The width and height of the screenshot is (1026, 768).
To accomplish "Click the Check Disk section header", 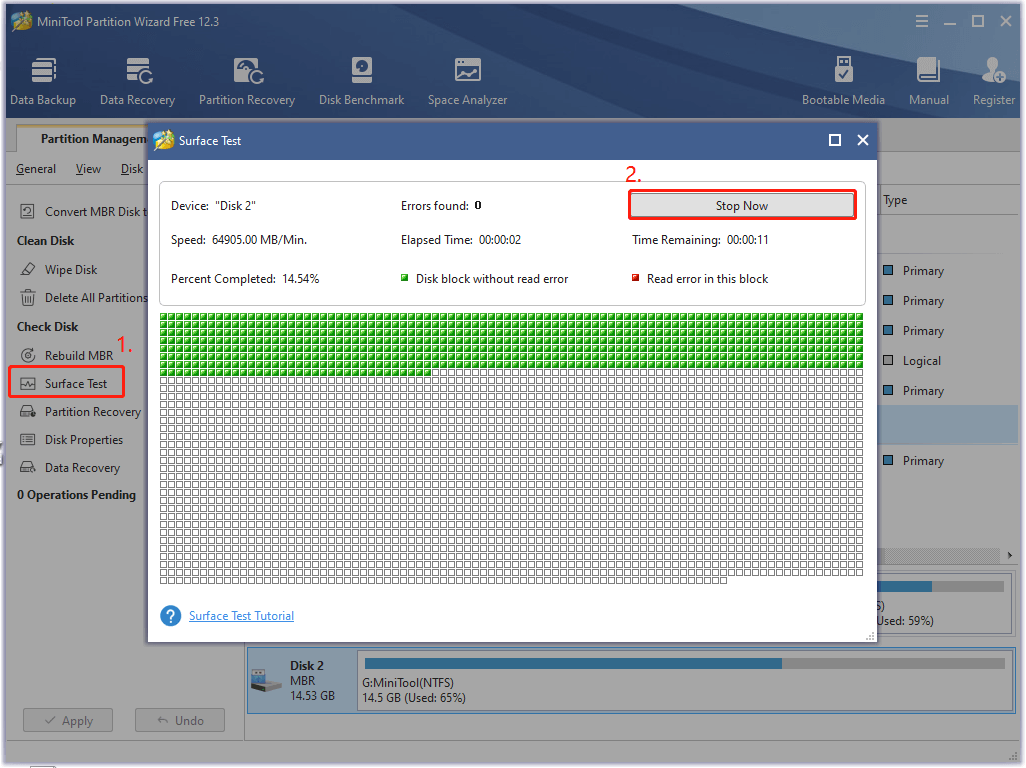I will click(47, 326).
